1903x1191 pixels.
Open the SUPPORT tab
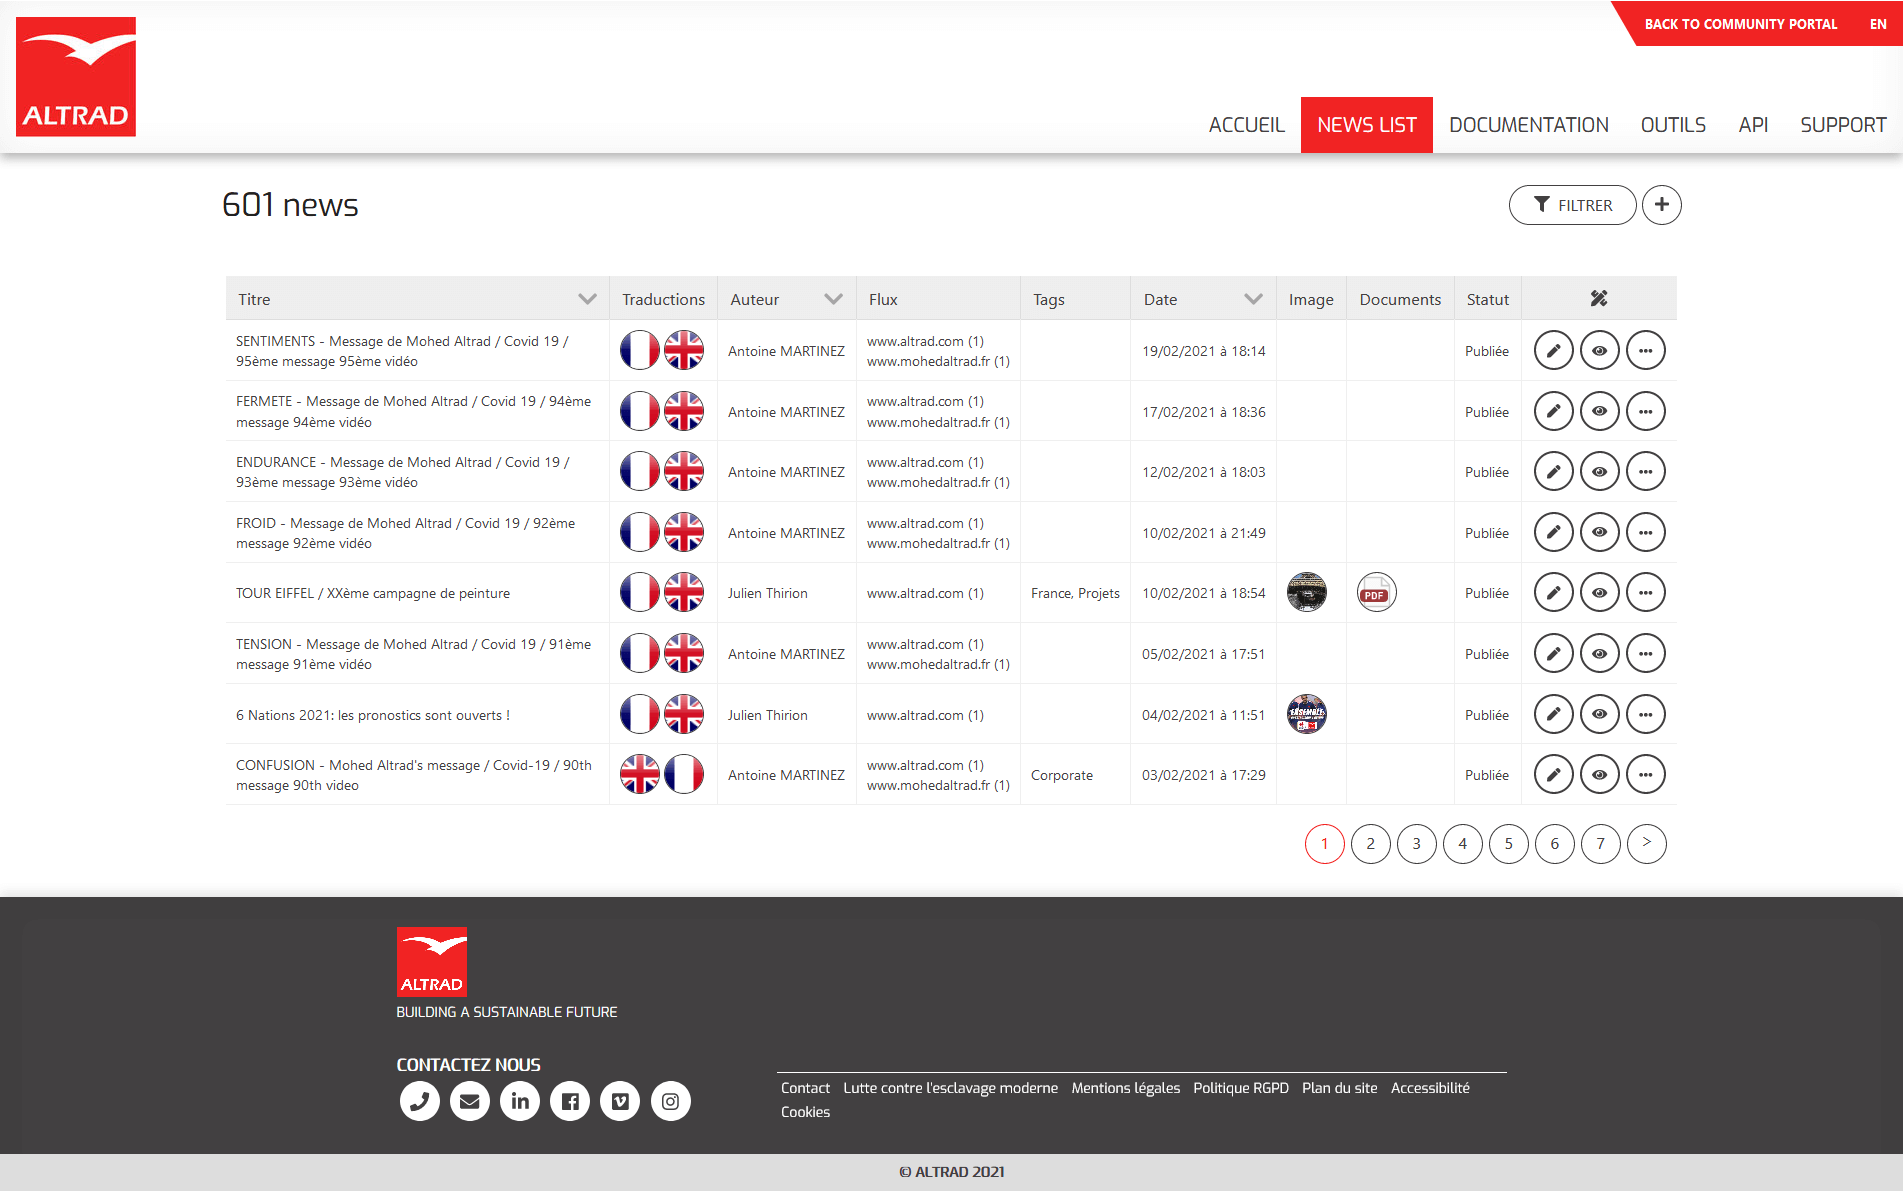(1842, 125)
